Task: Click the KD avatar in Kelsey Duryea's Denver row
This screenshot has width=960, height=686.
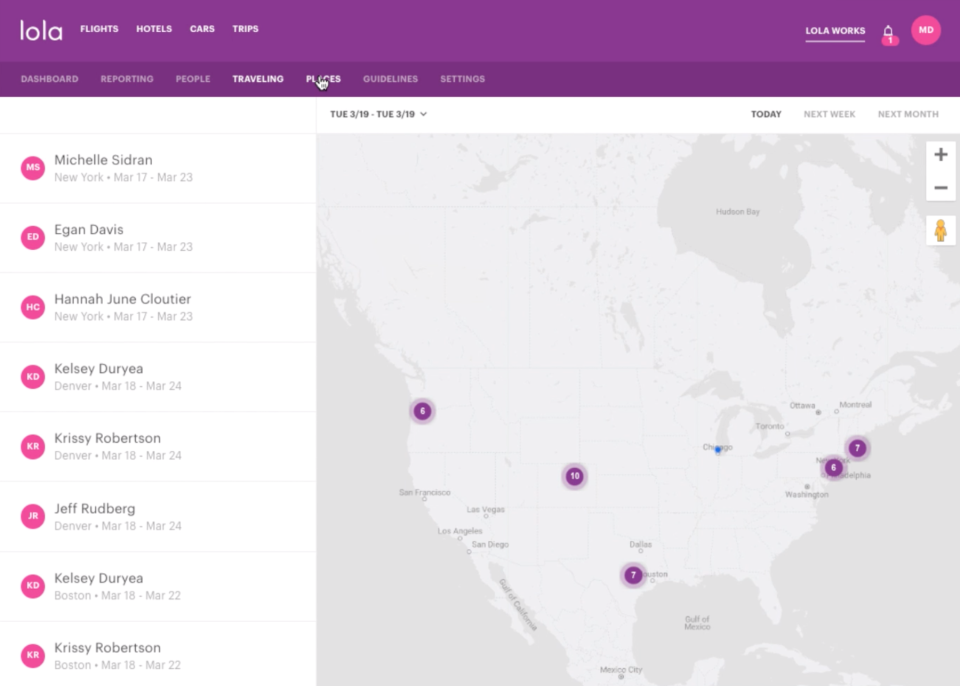Action: tap(33, 377)
